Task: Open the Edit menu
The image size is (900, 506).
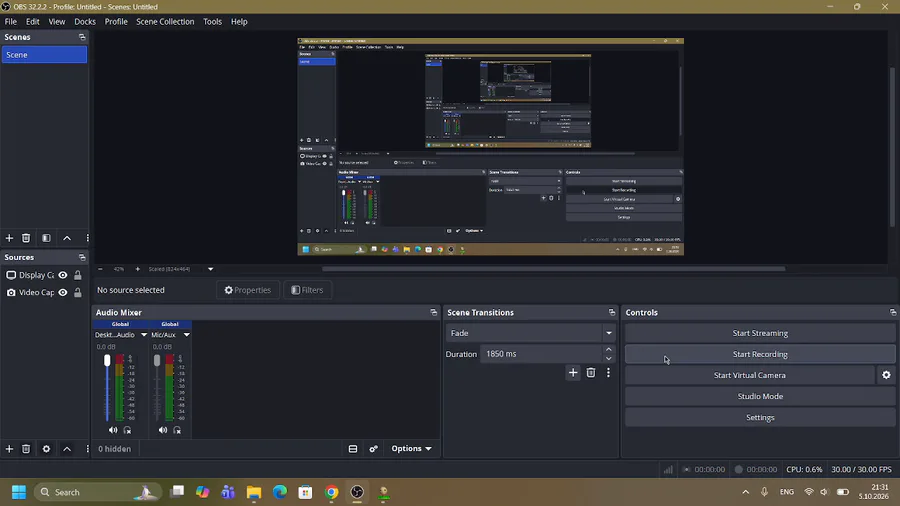Action: tap(33, 22)
